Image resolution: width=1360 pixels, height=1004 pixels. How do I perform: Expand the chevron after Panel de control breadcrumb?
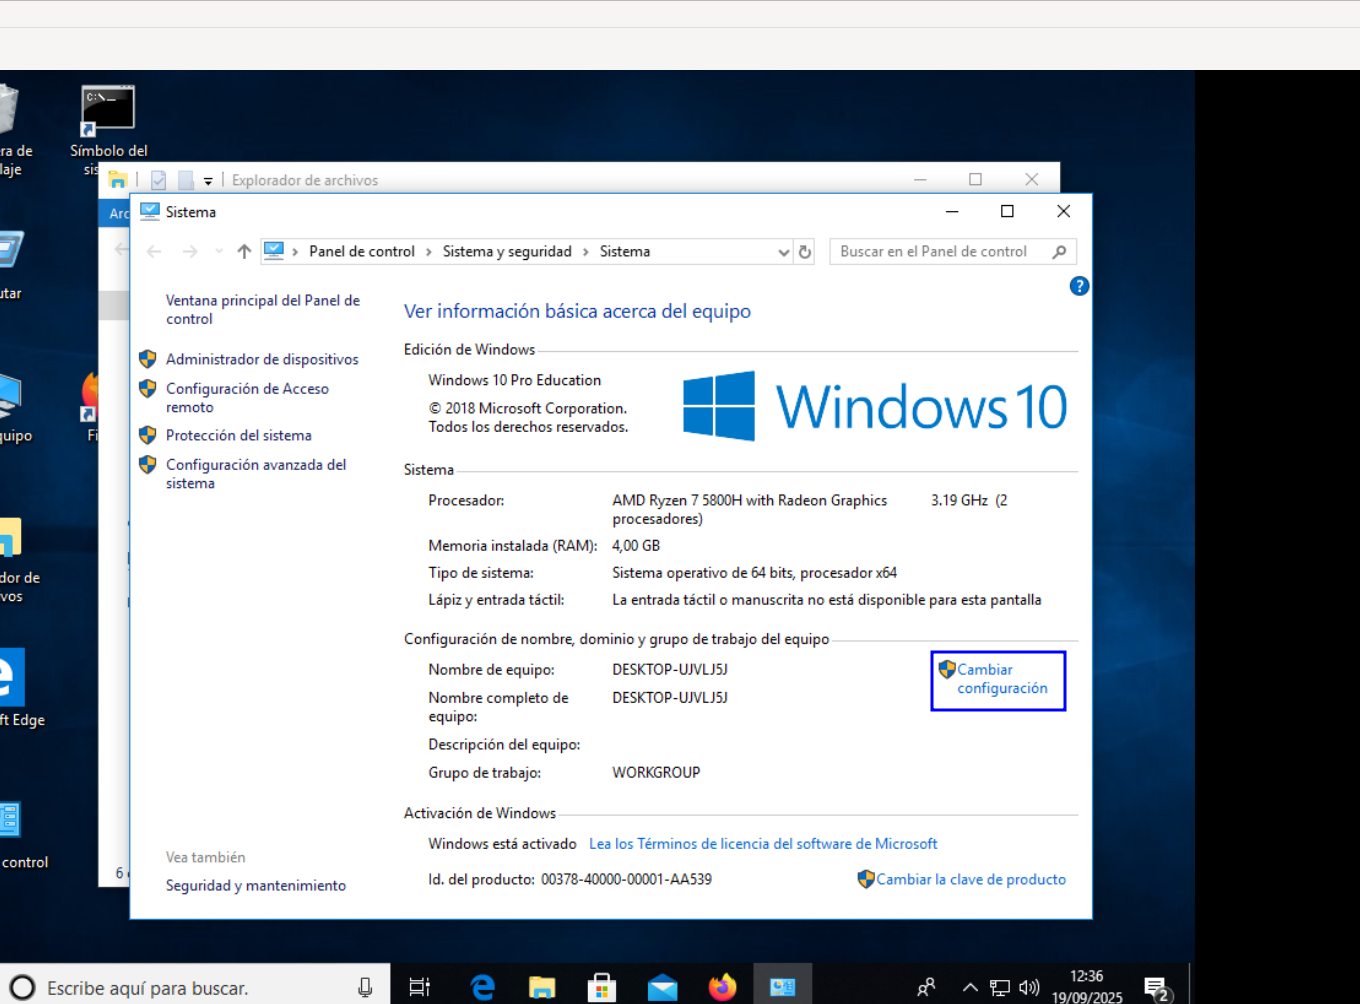[x=429, y=252]
